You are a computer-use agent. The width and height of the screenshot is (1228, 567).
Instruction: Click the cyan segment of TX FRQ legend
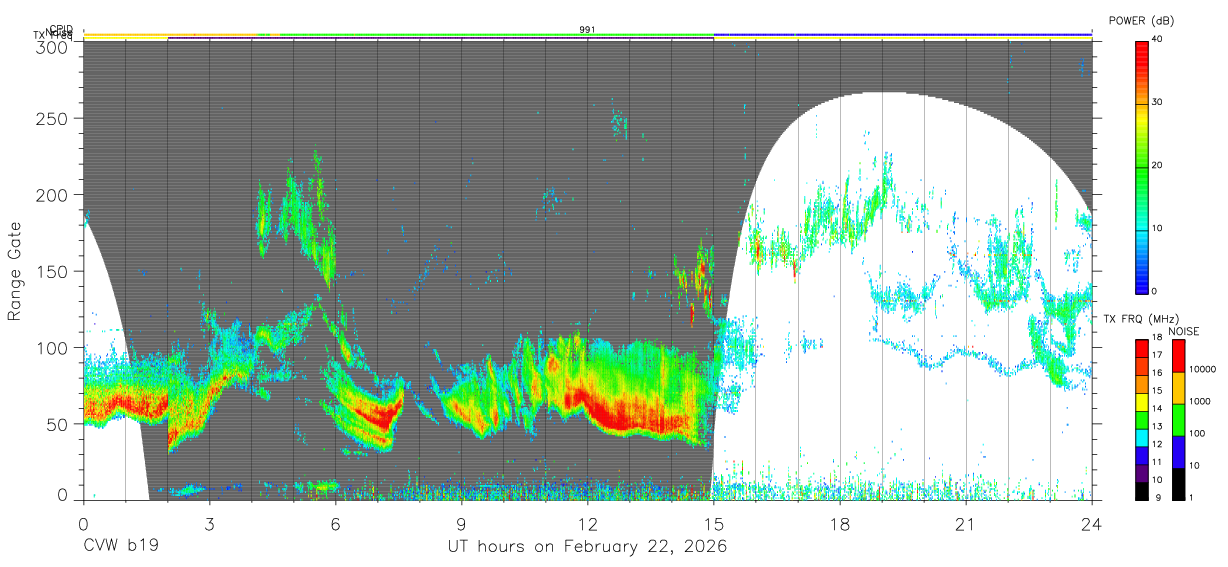1141,436
